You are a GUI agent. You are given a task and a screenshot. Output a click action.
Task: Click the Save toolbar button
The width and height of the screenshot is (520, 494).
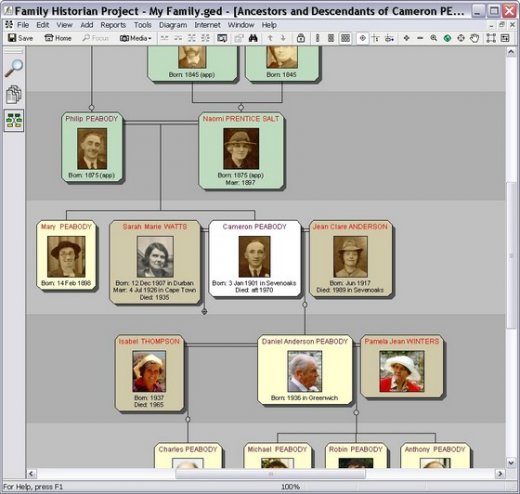(x=20, y=38)
